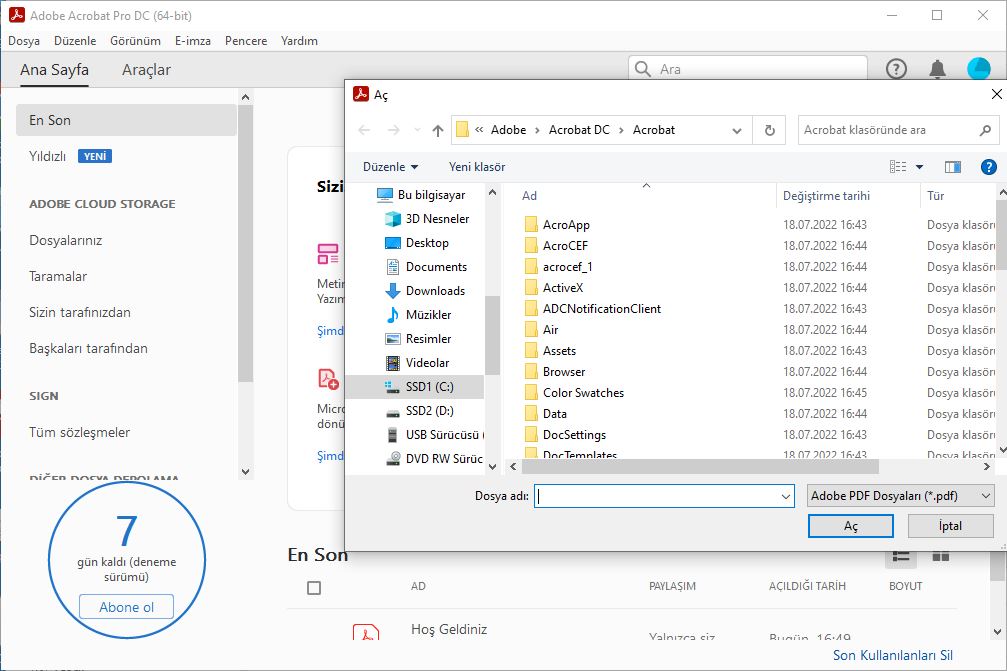1007x671 pixels.
Task: Open Dosyalarınız in sidebar
Action: coord(66,240)
